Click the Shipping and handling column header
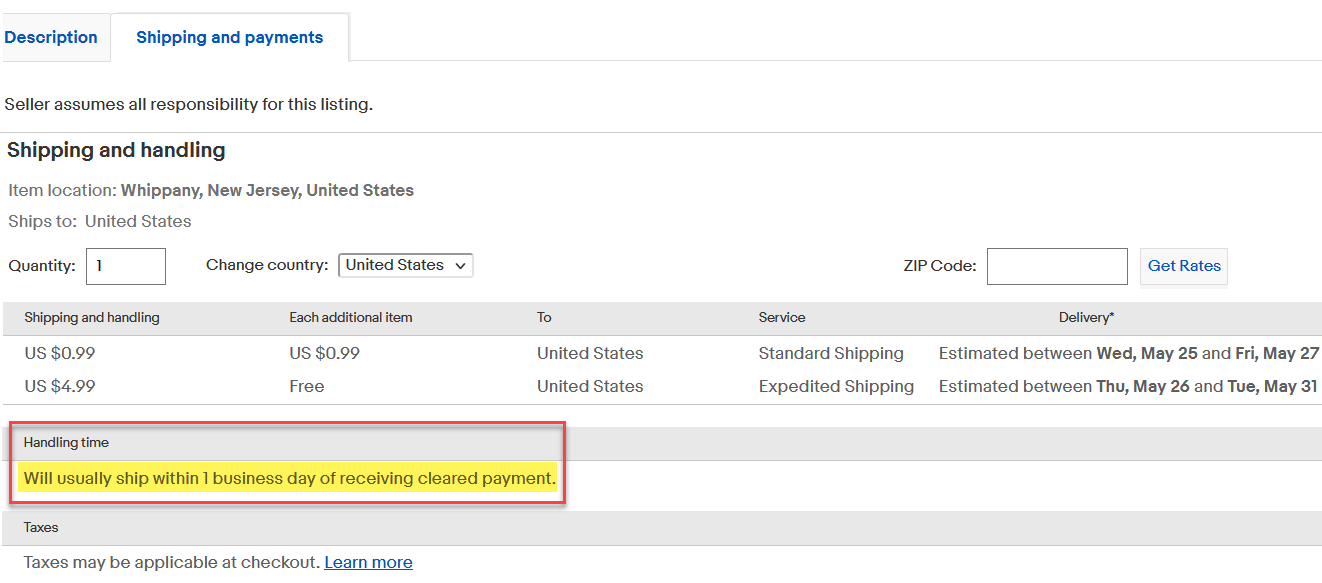This screenshot has width=1322, height=583. click(x=93, y=317)
